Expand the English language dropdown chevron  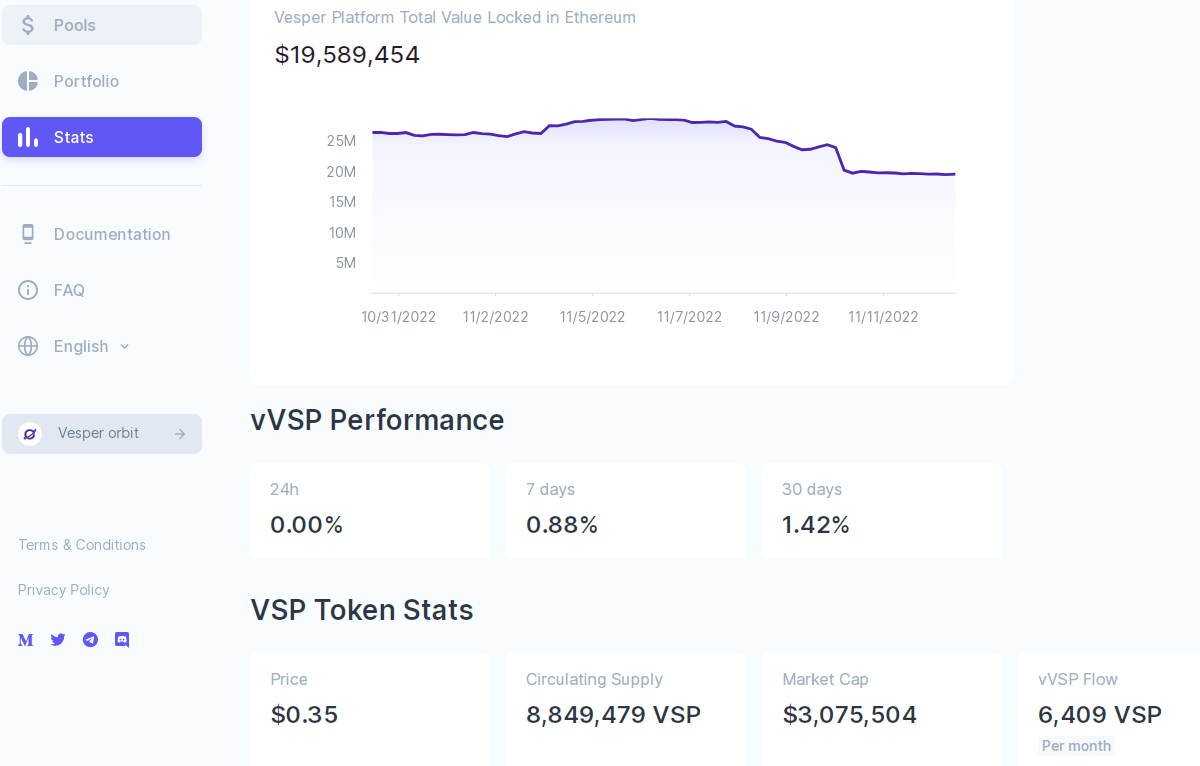click(x=125, y=346)
